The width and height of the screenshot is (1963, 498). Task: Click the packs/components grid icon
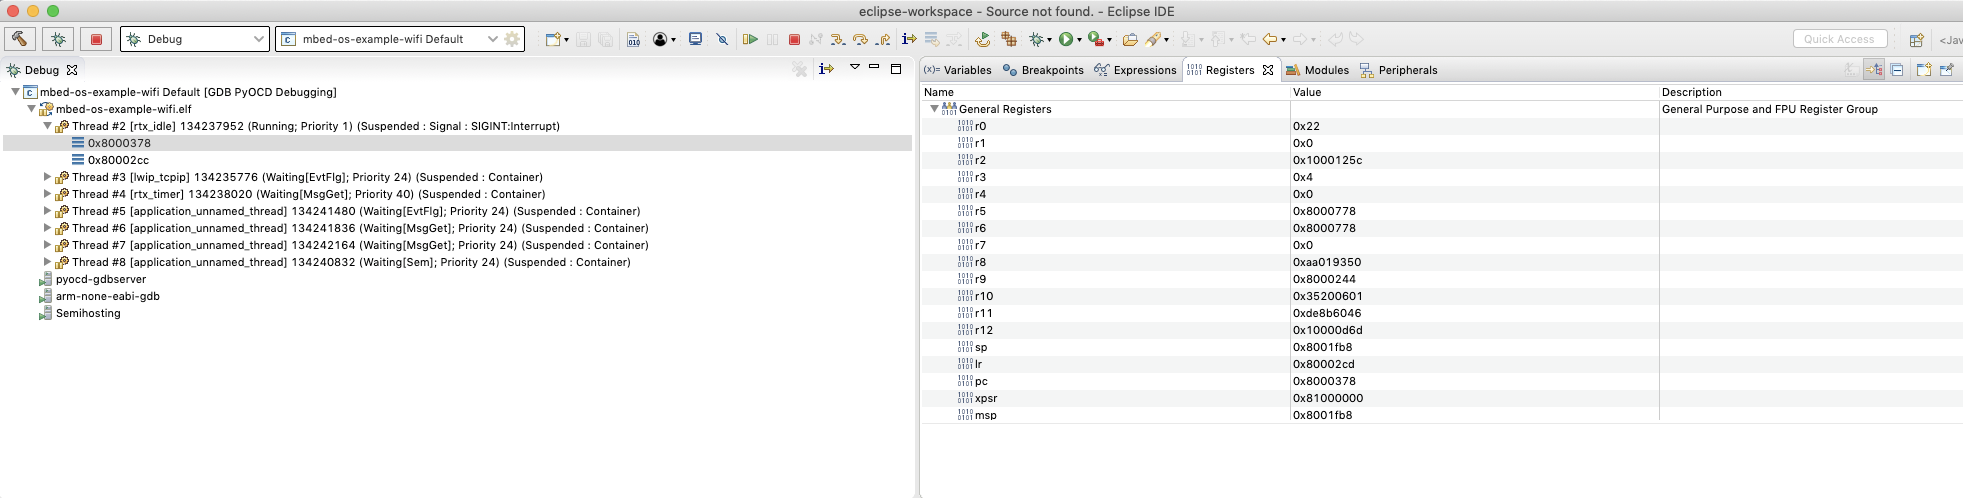click(1009, 39)
